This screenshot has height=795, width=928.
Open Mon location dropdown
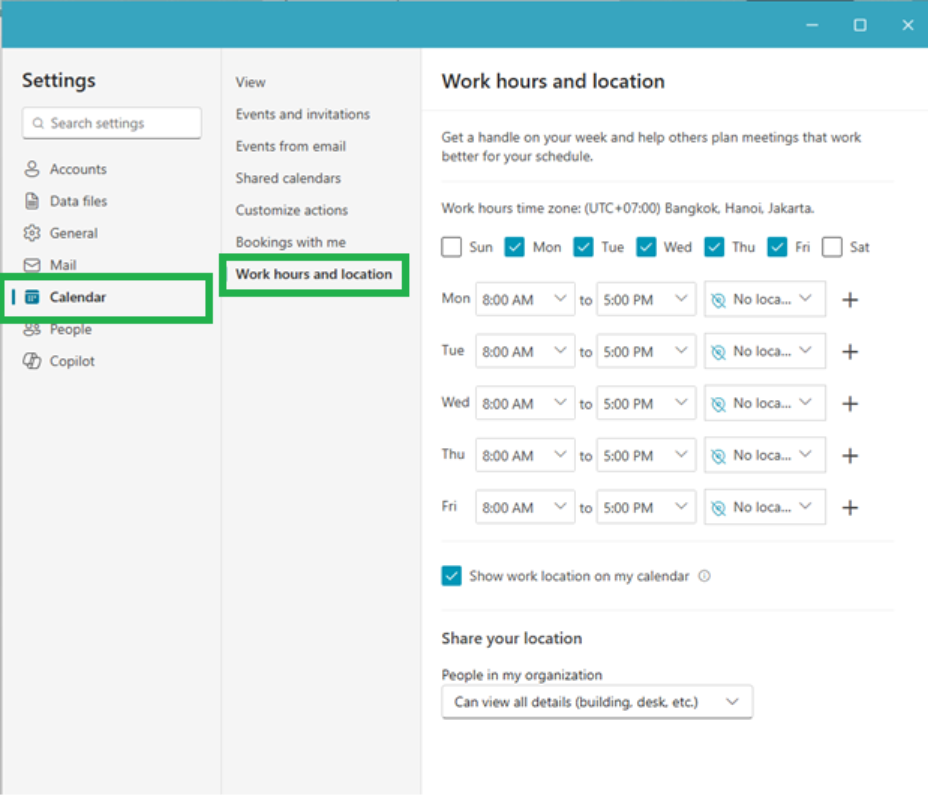pyautogui.click(x=765, y=300)
